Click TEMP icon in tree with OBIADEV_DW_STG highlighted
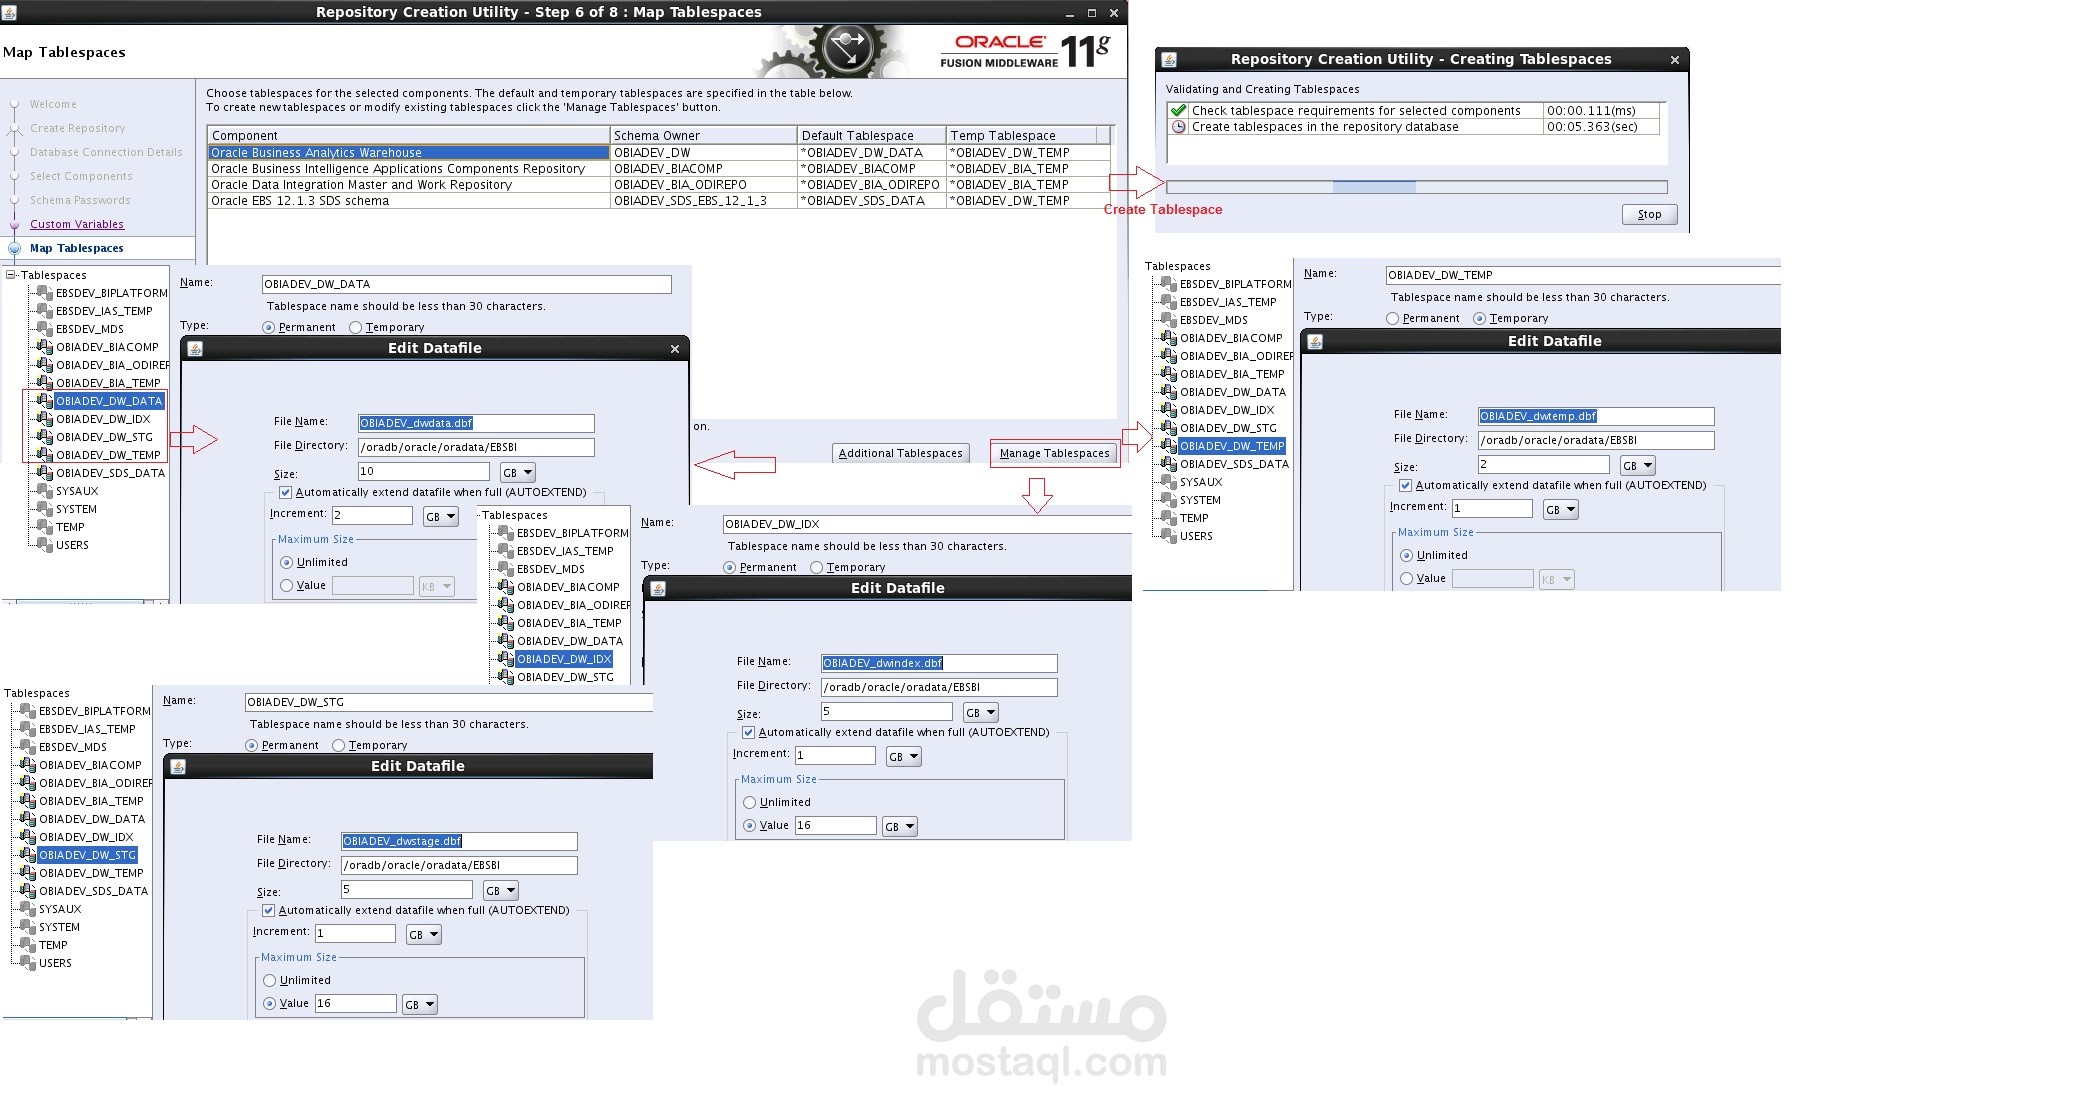The image size is (2084, 1106). pos(27,945)
